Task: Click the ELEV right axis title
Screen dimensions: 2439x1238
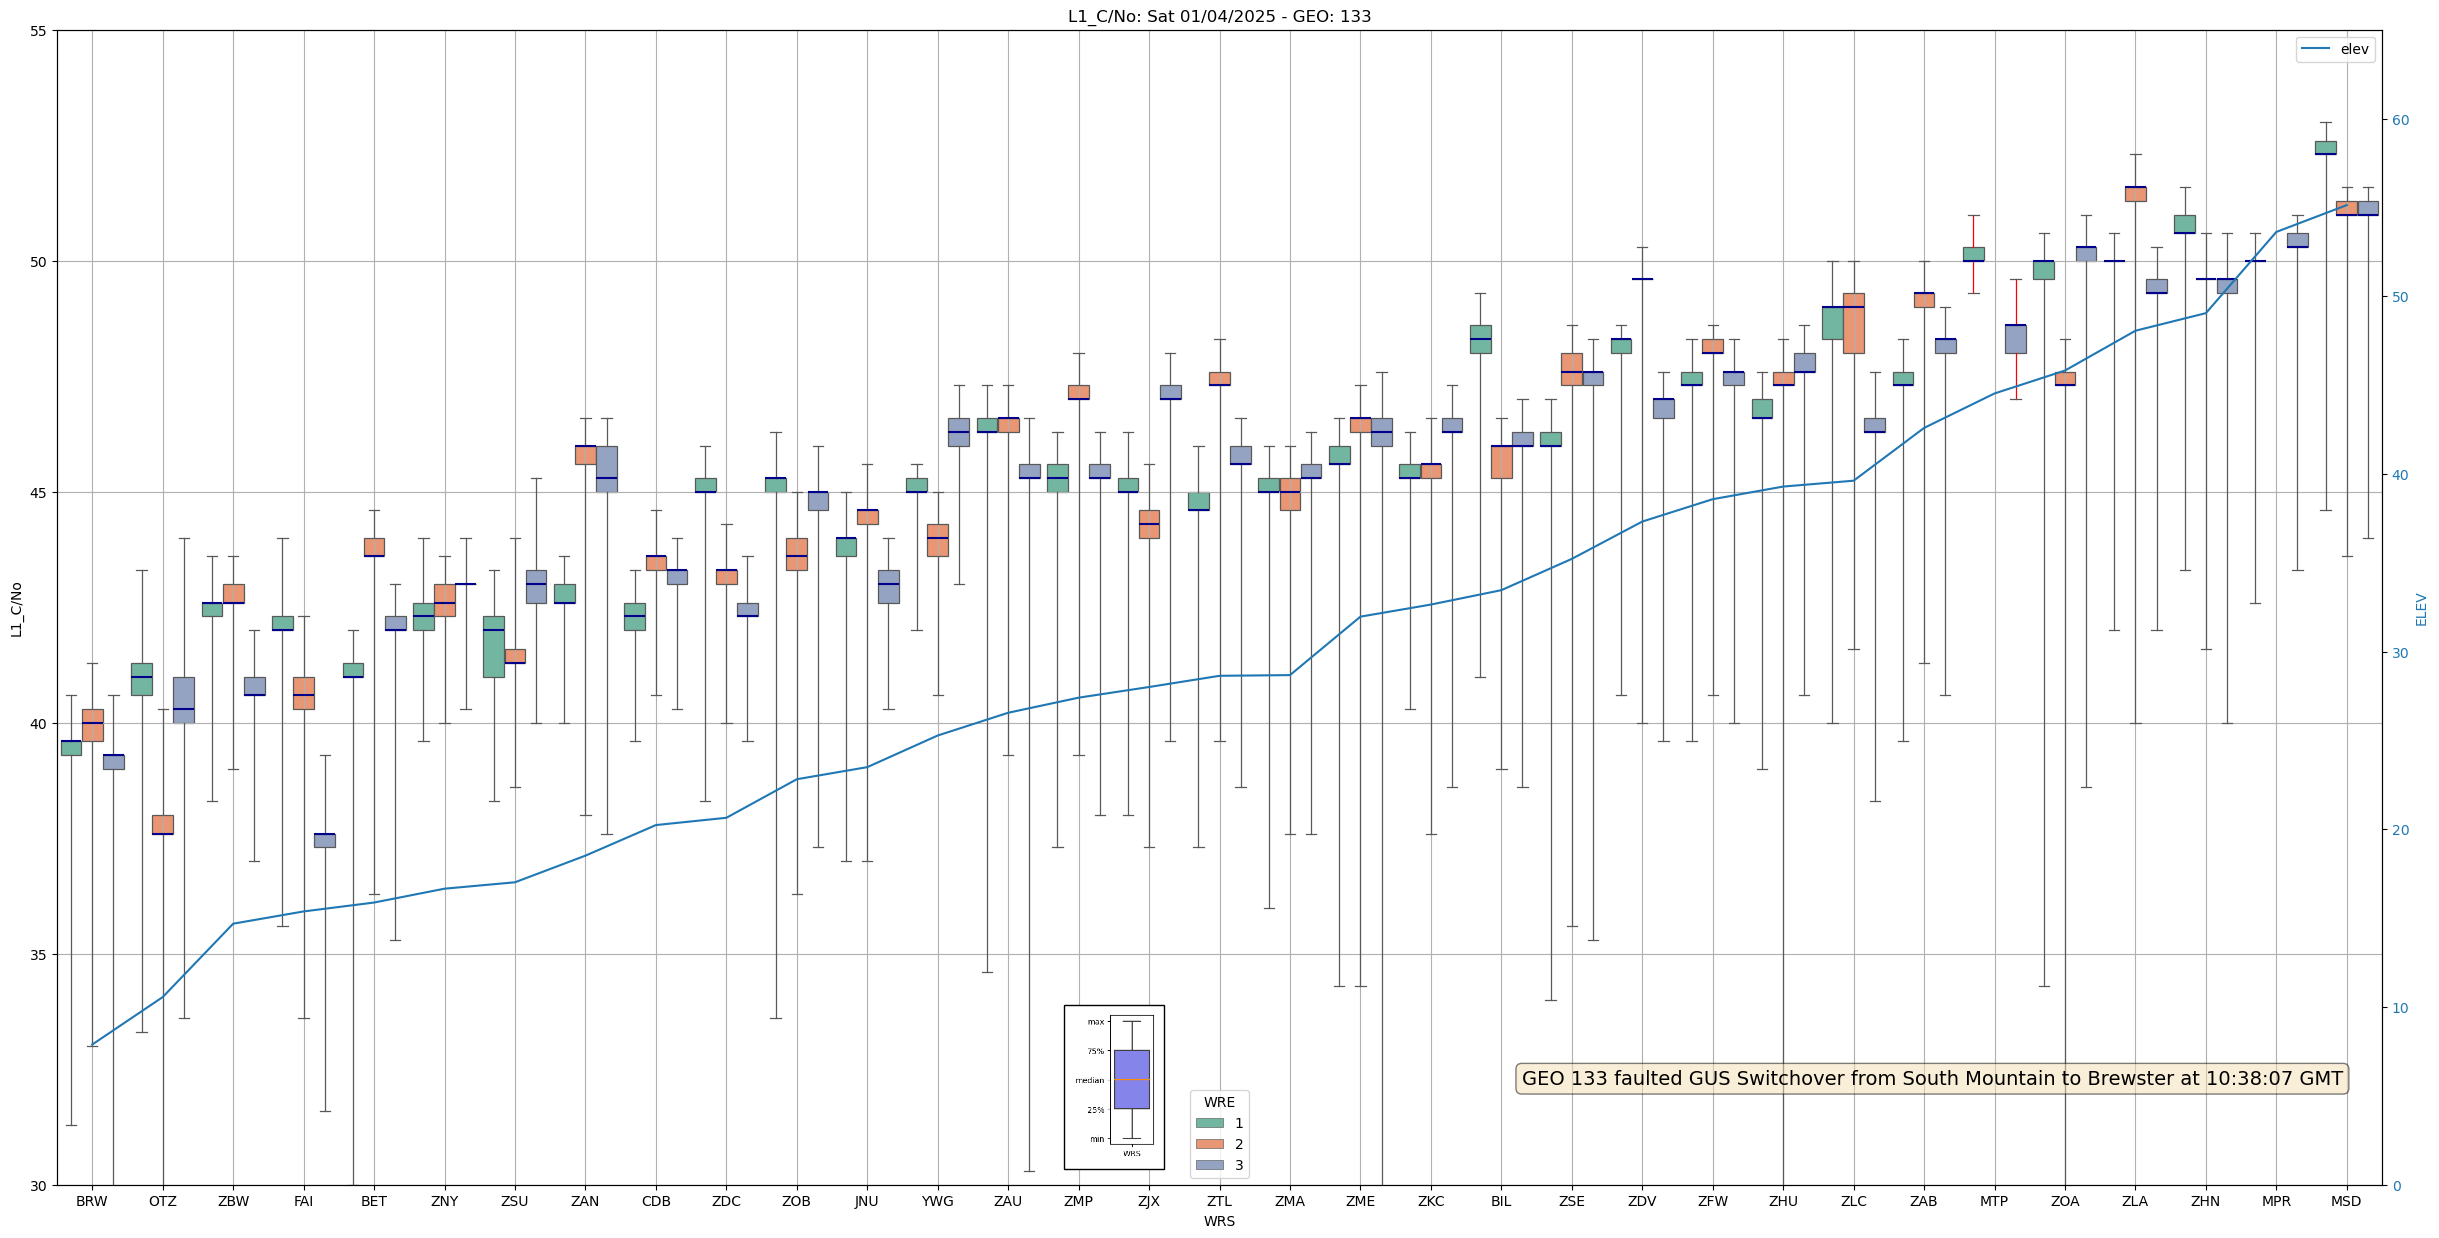Action: coord(2421,609)
